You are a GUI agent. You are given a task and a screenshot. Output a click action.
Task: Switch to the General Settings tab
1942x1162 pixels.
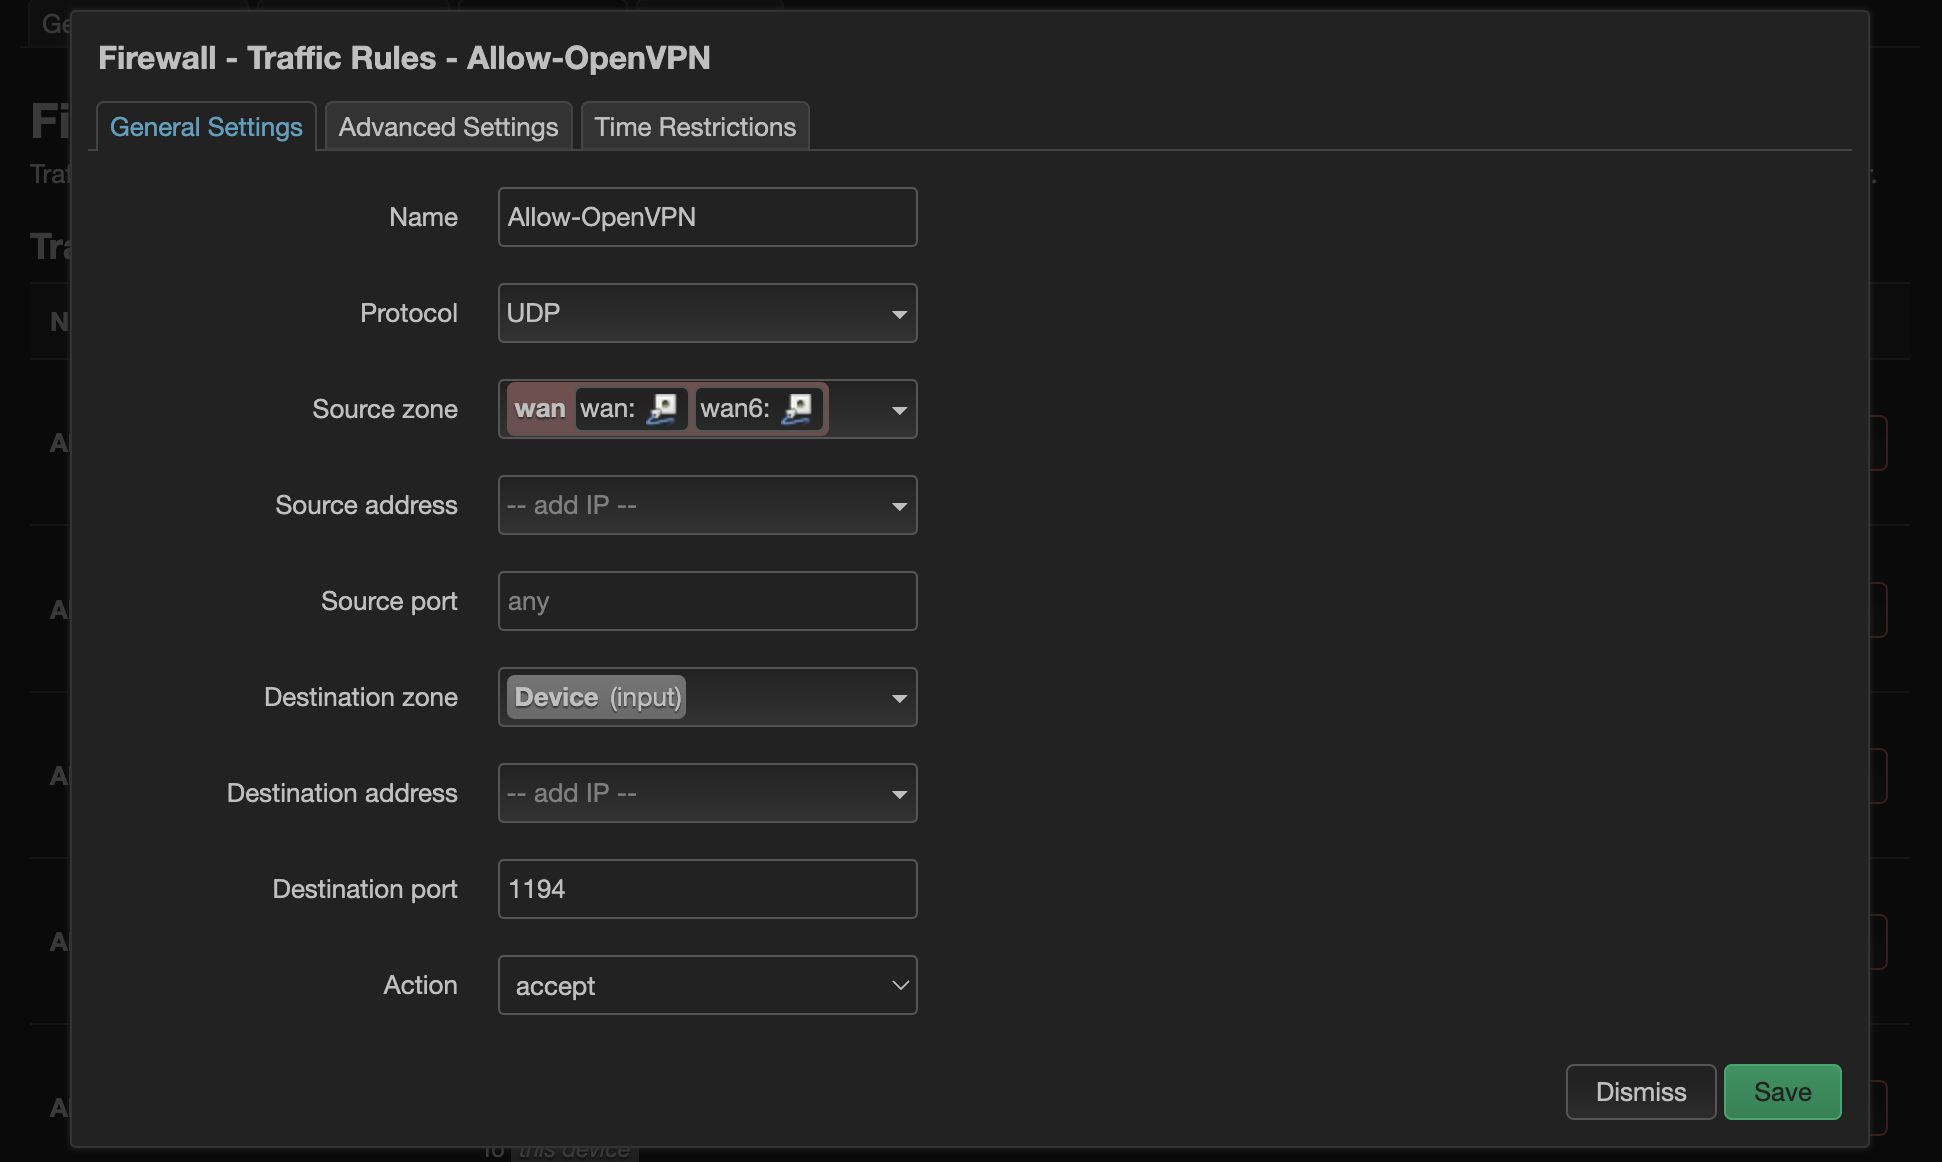tap(206, 127)
